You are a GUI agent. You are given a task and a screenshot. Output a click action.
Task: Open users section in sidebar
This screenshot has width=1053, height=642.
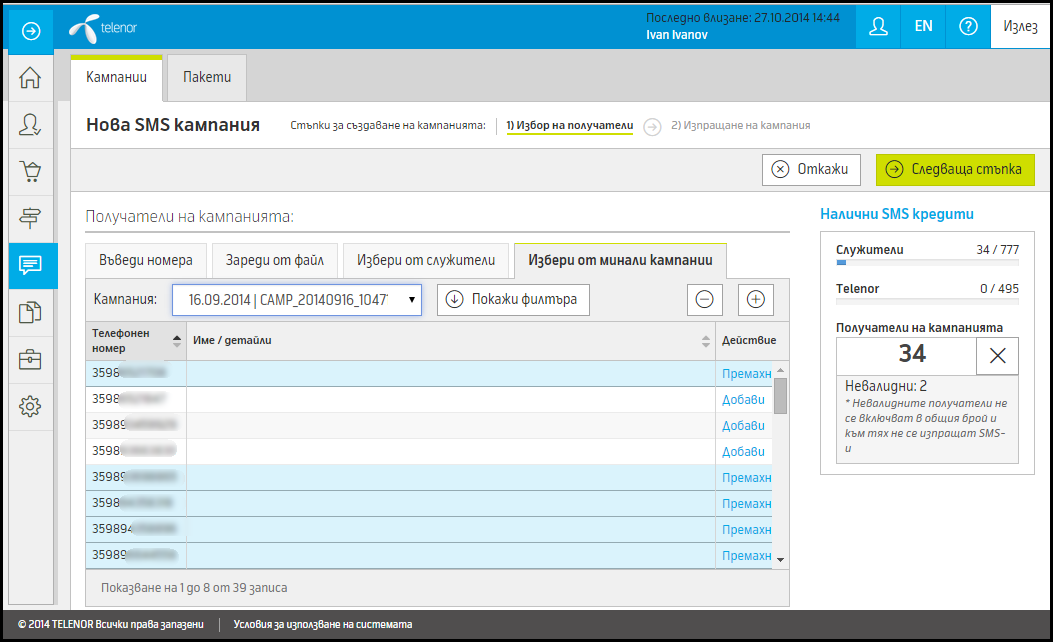[x=30, y=125]
